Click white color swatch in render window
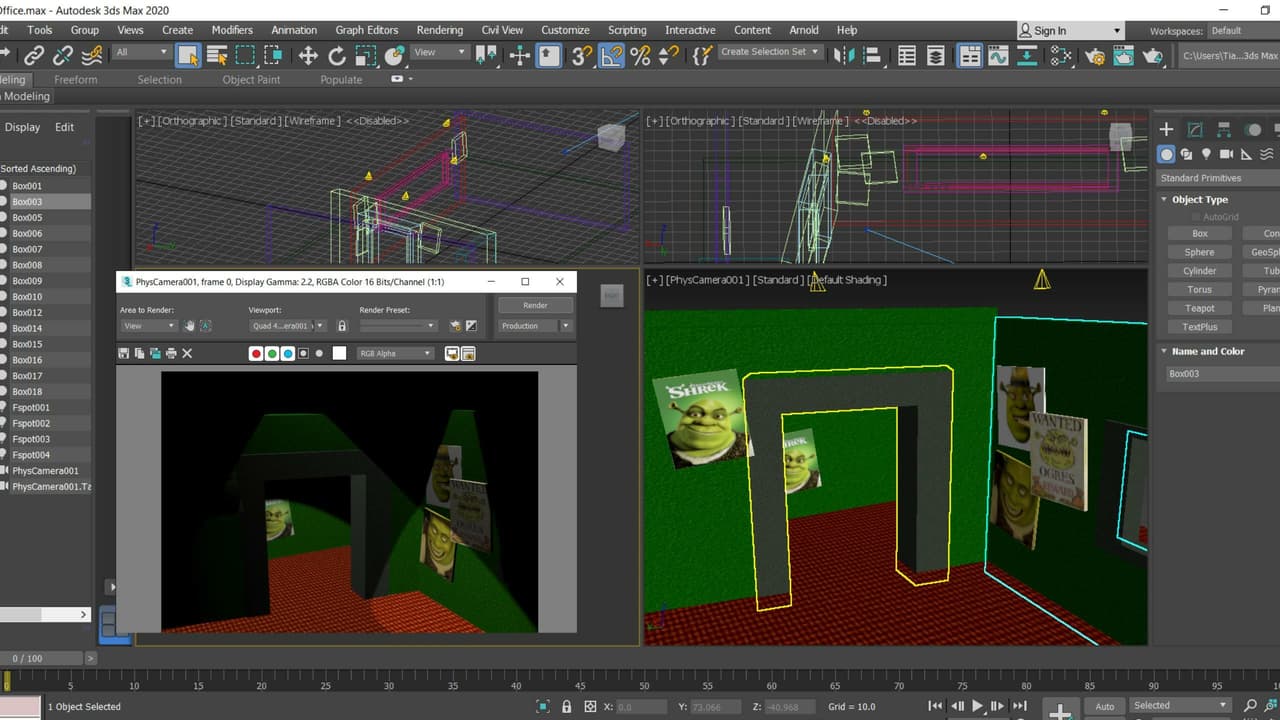The width and height of the screenshot is (1280, 720). pos(339,353)
